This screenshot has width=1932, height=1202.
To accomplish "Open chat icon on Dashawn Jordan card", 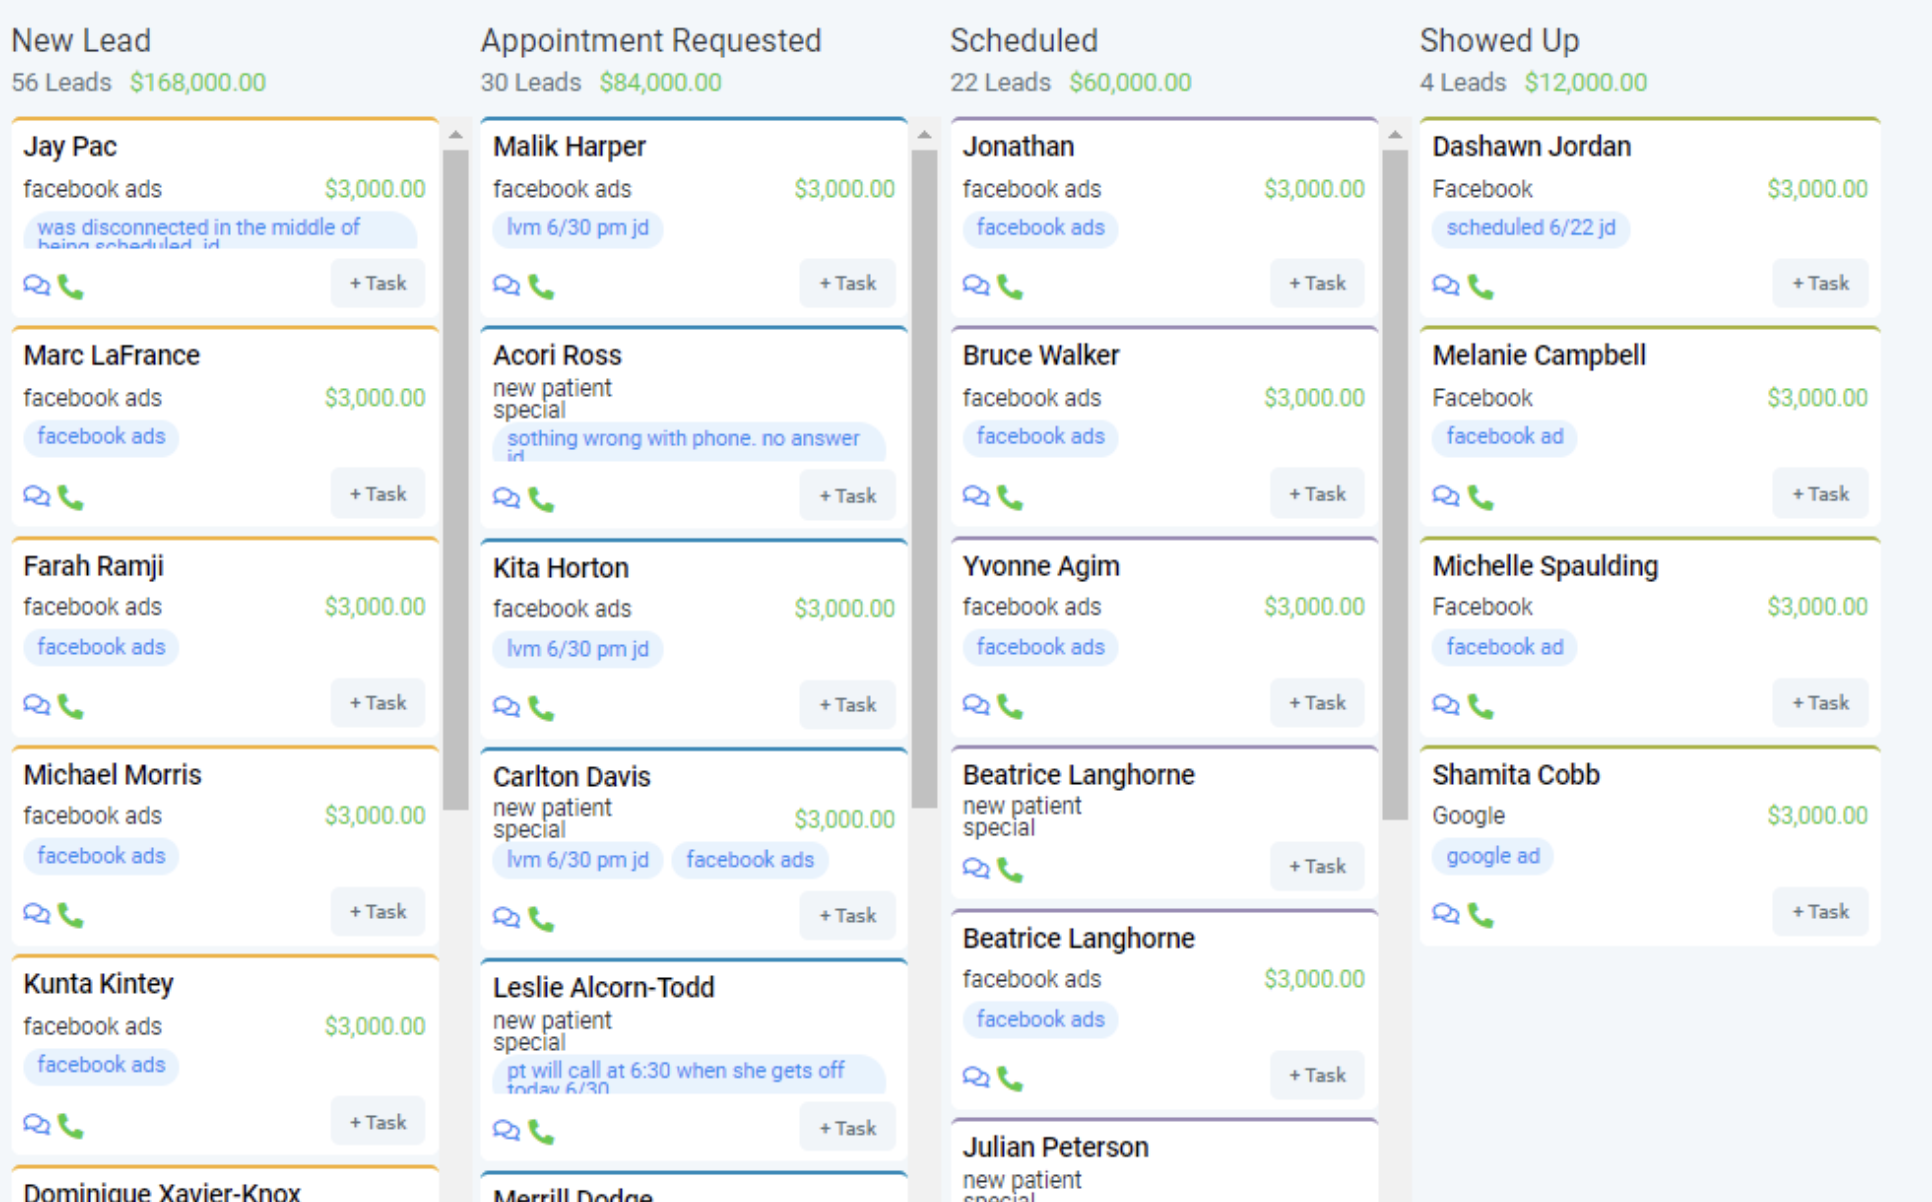I will 1445,286.
